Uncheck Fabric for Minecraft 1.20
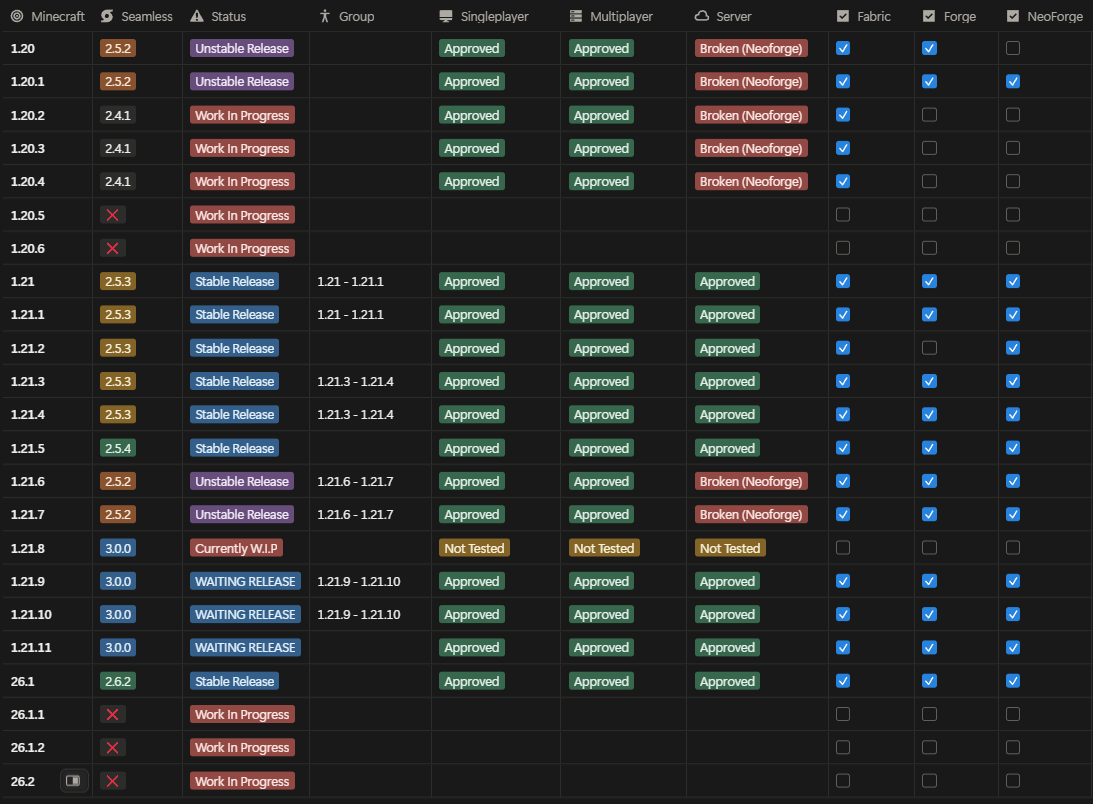This screenshot has width=1093, height=804. [x=843, y=48]
